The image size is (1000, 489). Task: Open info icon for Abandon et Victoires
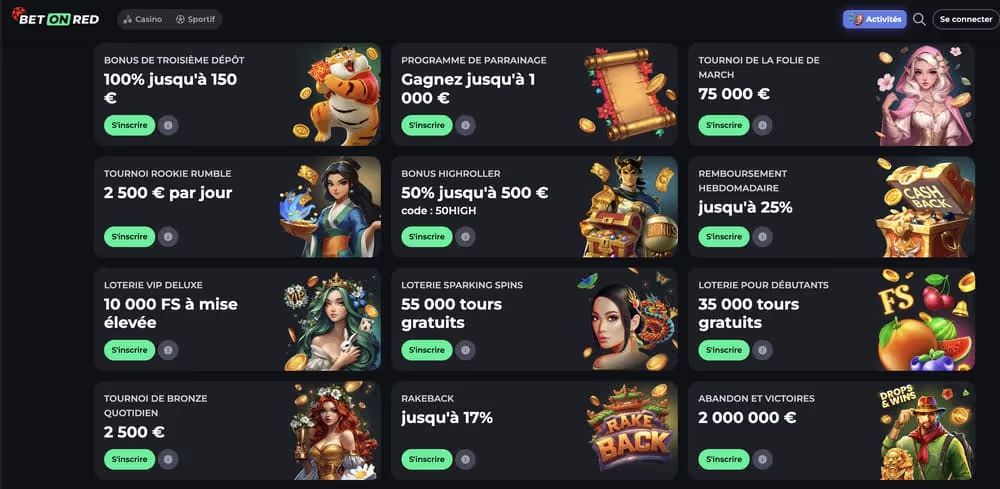tap(763, 459)
